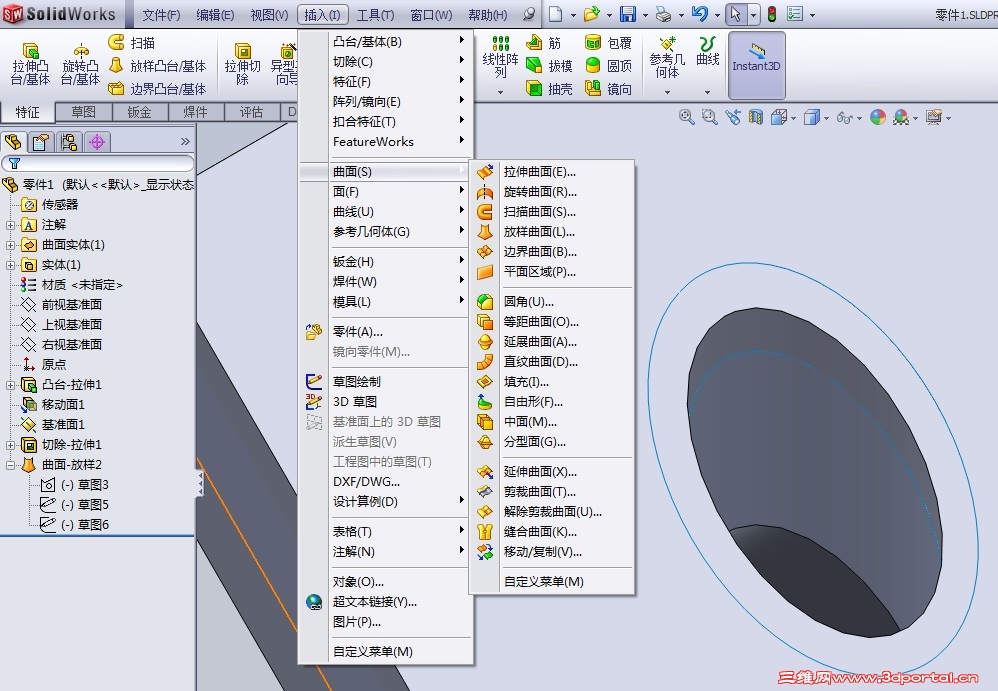Open the 凸台/基体(B) submenu
This screenshot has width=998, height=691.
386,42
